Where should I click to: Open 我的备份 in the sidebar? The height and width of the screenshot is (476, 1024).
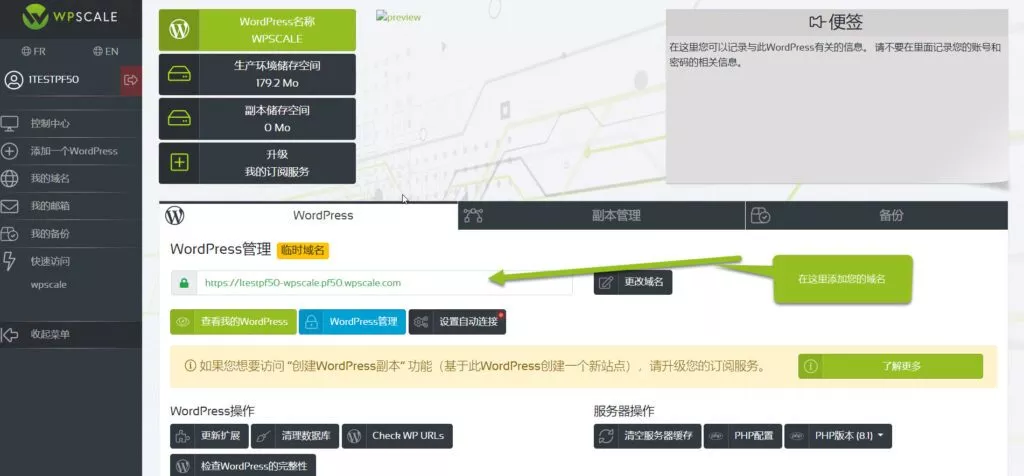click(x=50, y=234)
